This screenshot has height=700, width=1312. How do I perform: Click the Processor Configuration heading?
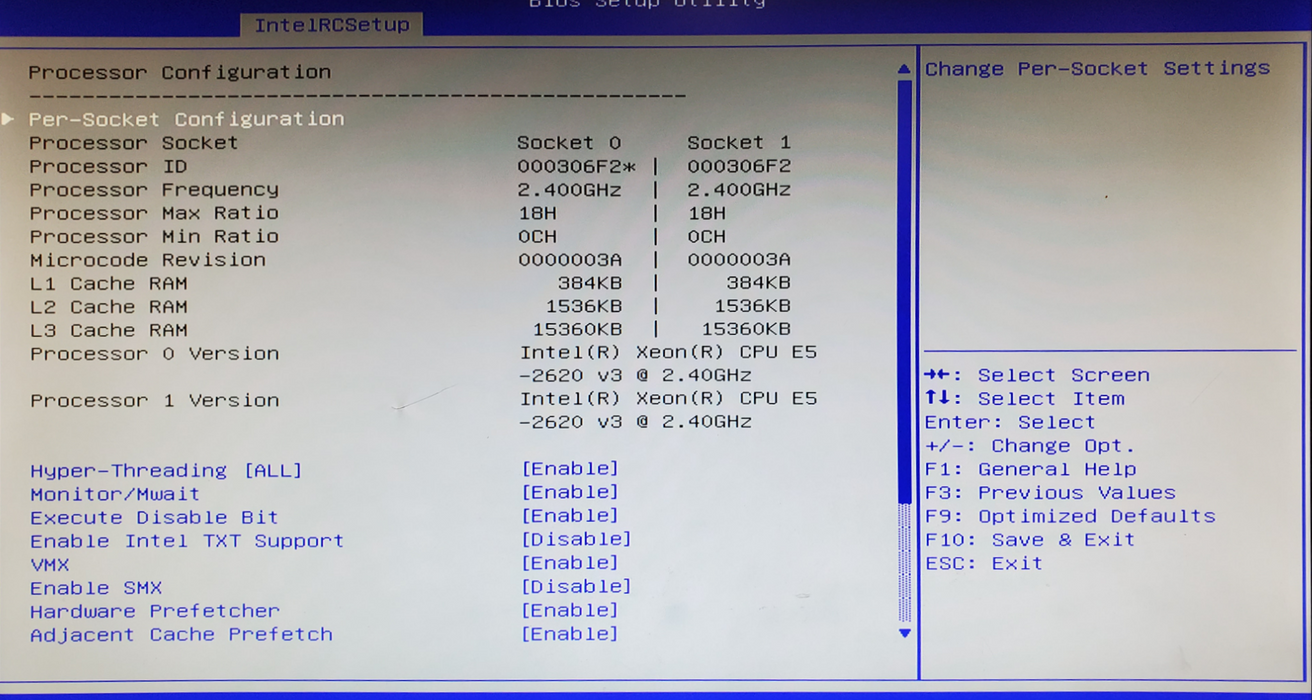(179, 72)
